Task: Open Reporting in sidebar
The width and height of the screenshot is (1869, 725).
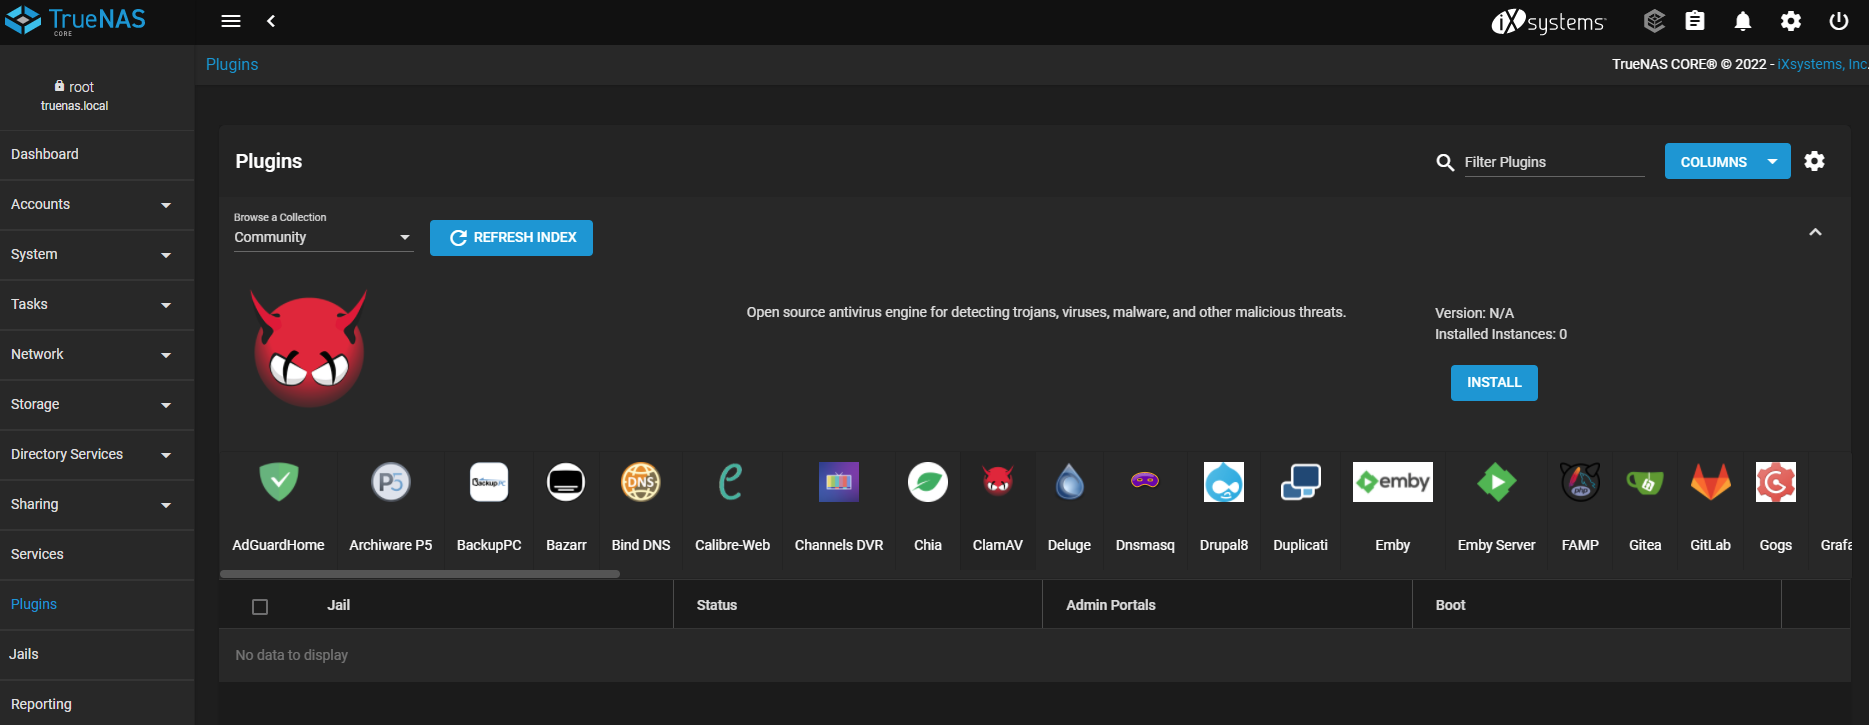Action: point(97,703)
